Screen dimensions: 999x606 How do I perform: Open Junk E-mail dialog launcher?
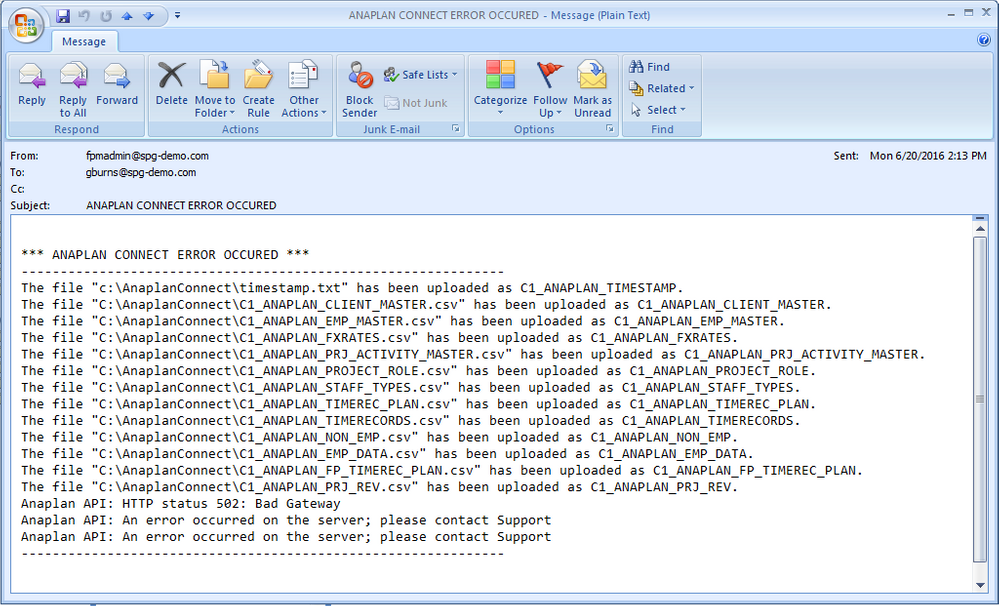(x=456, y=129)
